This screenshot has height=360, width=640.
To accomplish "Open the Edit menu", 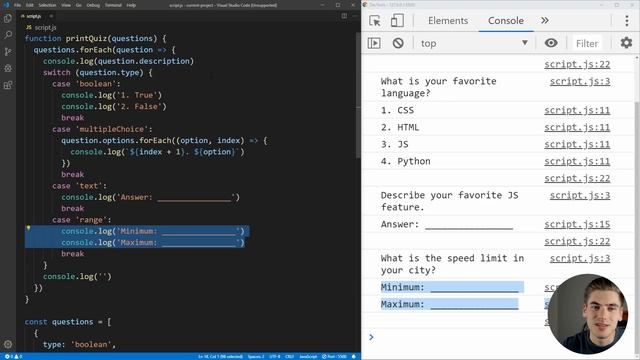I will 30,5.
